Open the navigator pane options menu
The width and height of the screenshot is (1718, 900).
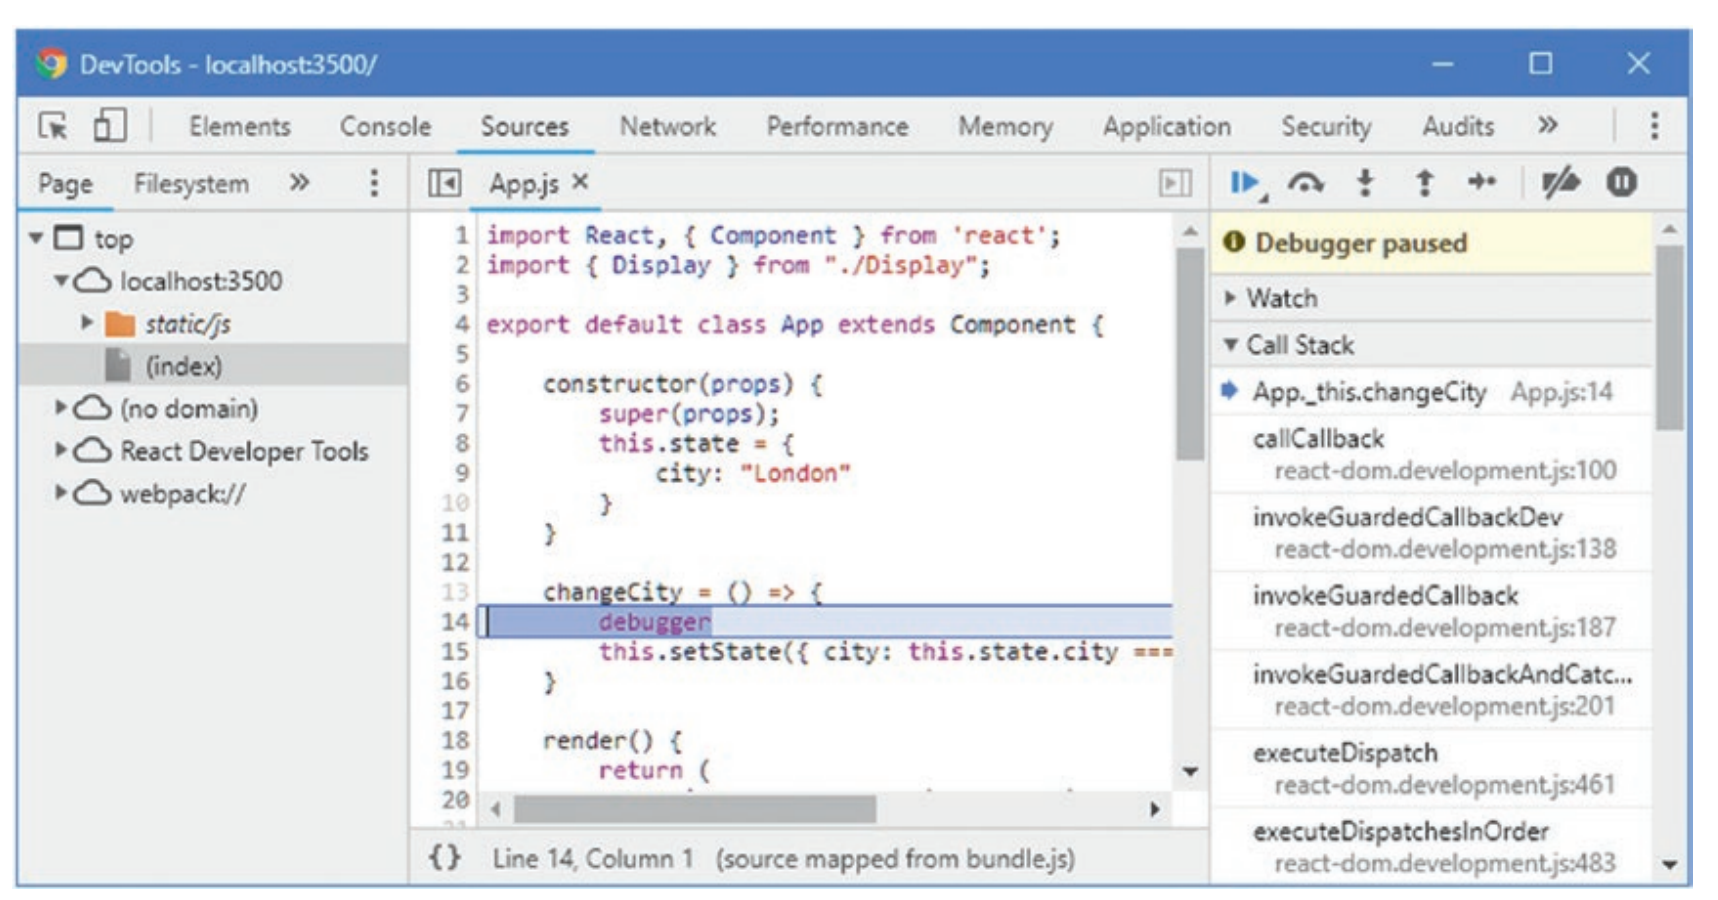(374, 183)
